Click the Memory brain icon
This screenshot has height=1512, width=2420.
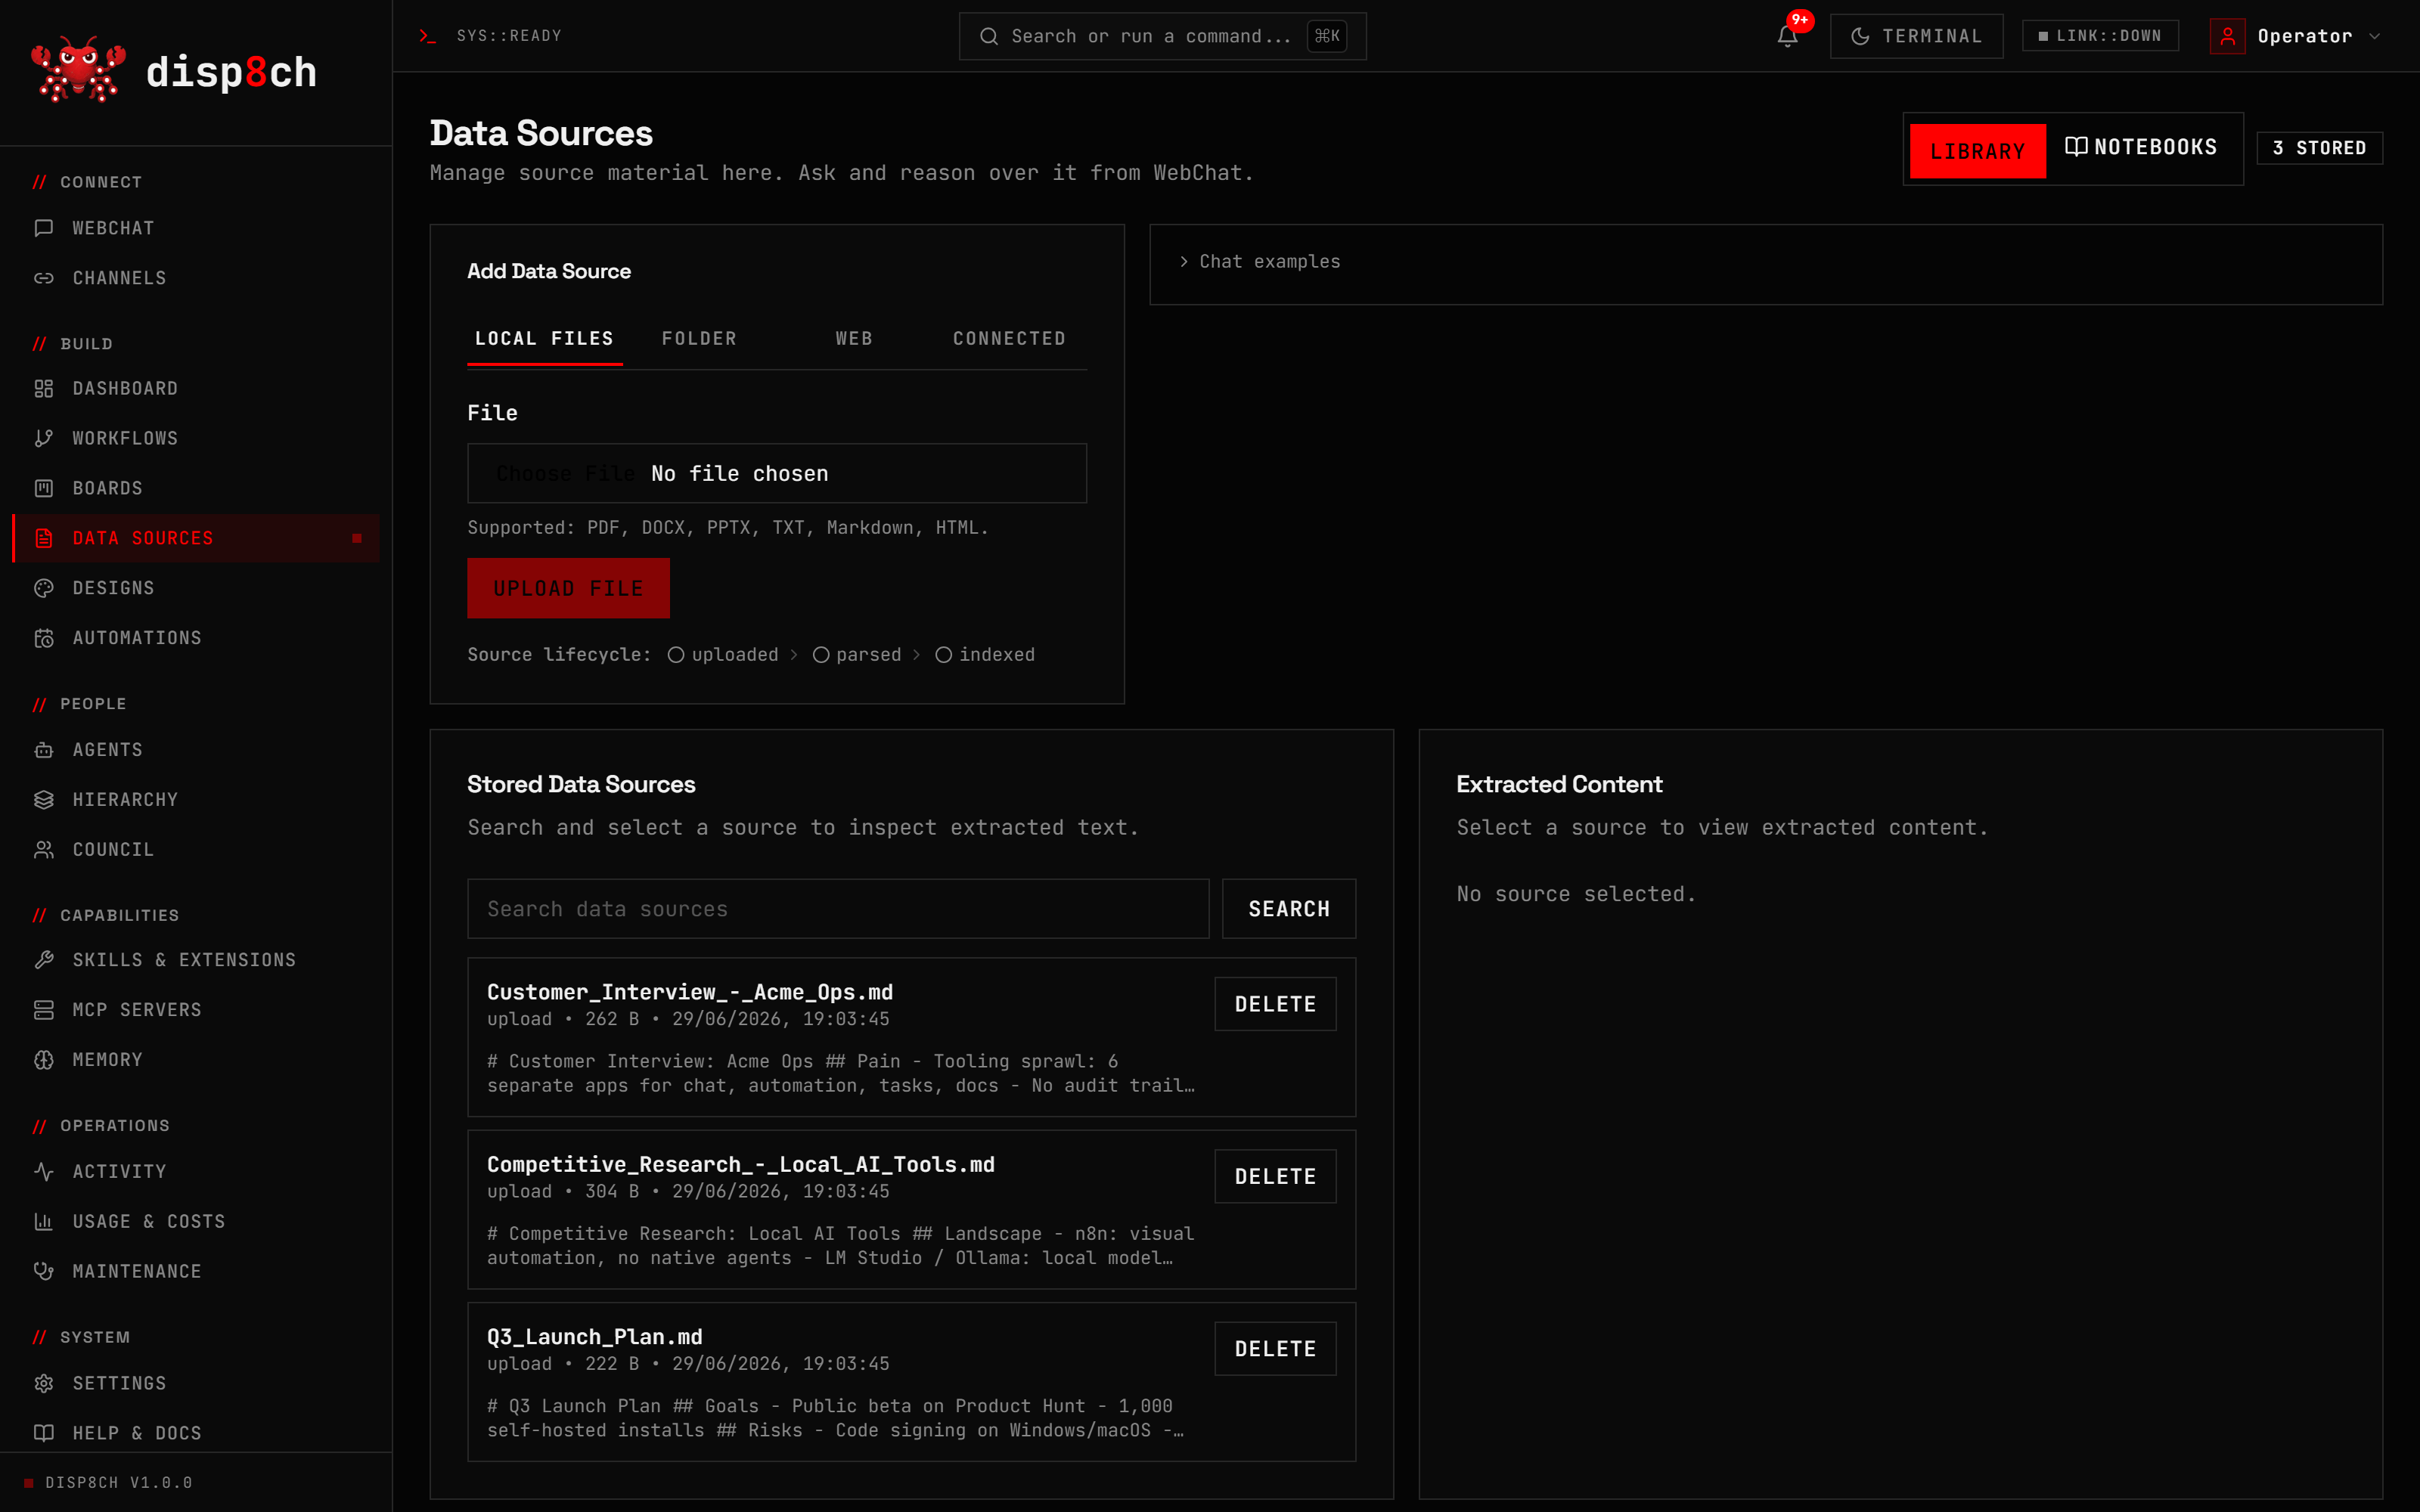coord(44,1060)
